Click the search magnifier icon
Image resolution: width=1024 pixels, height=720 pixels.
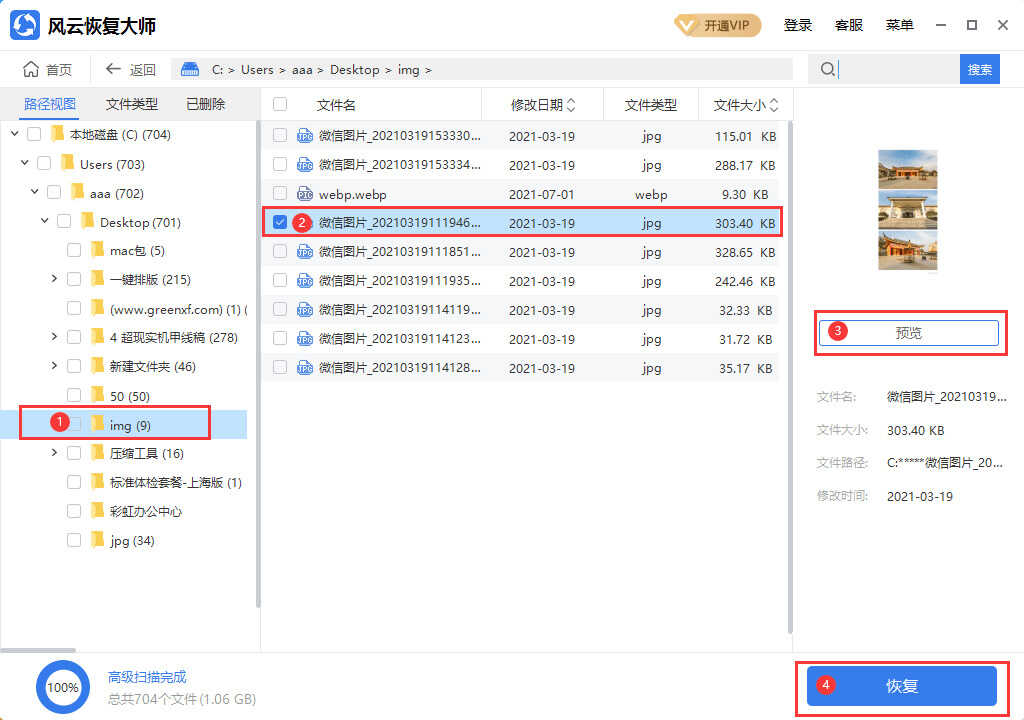827,69
